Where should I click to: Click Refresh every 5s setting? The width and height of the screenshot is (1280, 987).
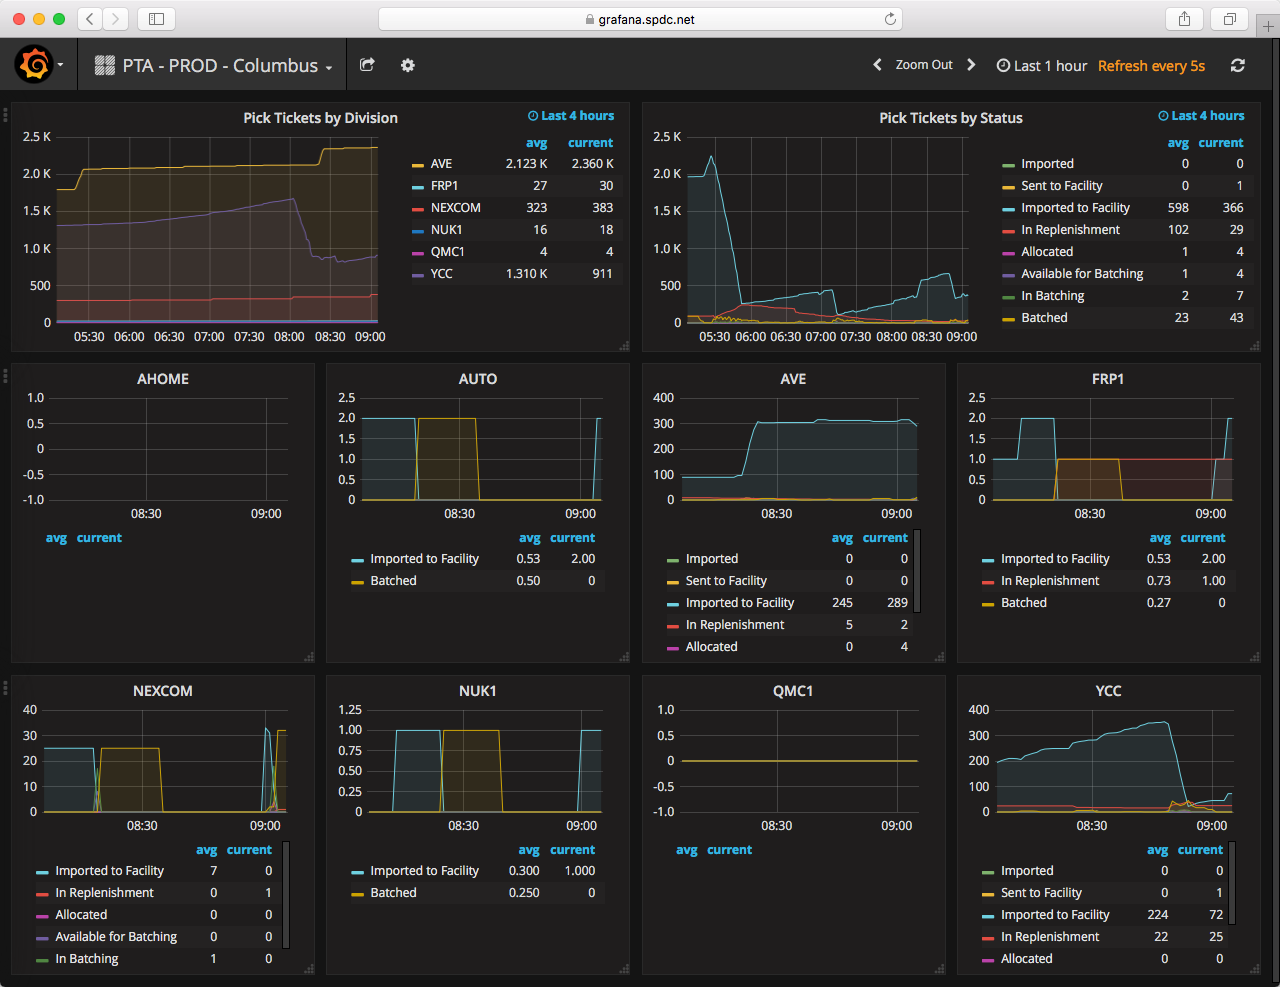click(1151, 66)
